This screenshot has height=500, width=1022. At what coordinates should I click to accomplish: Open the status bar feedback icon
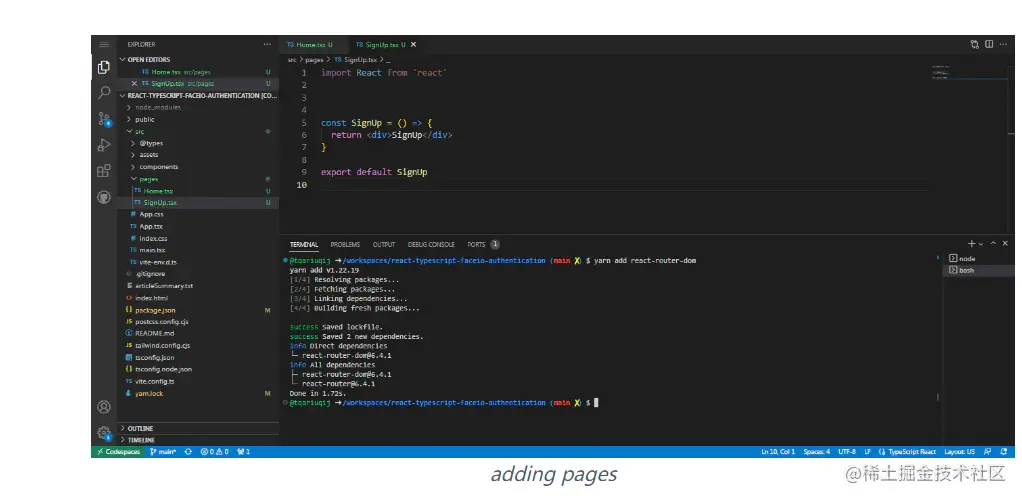[x=987, y=452]
